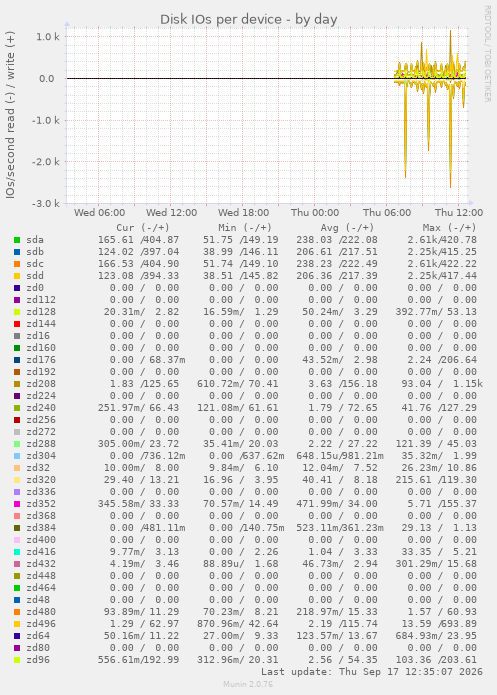
Task: Click the 'zd288' device label
Action: point(41,443)
